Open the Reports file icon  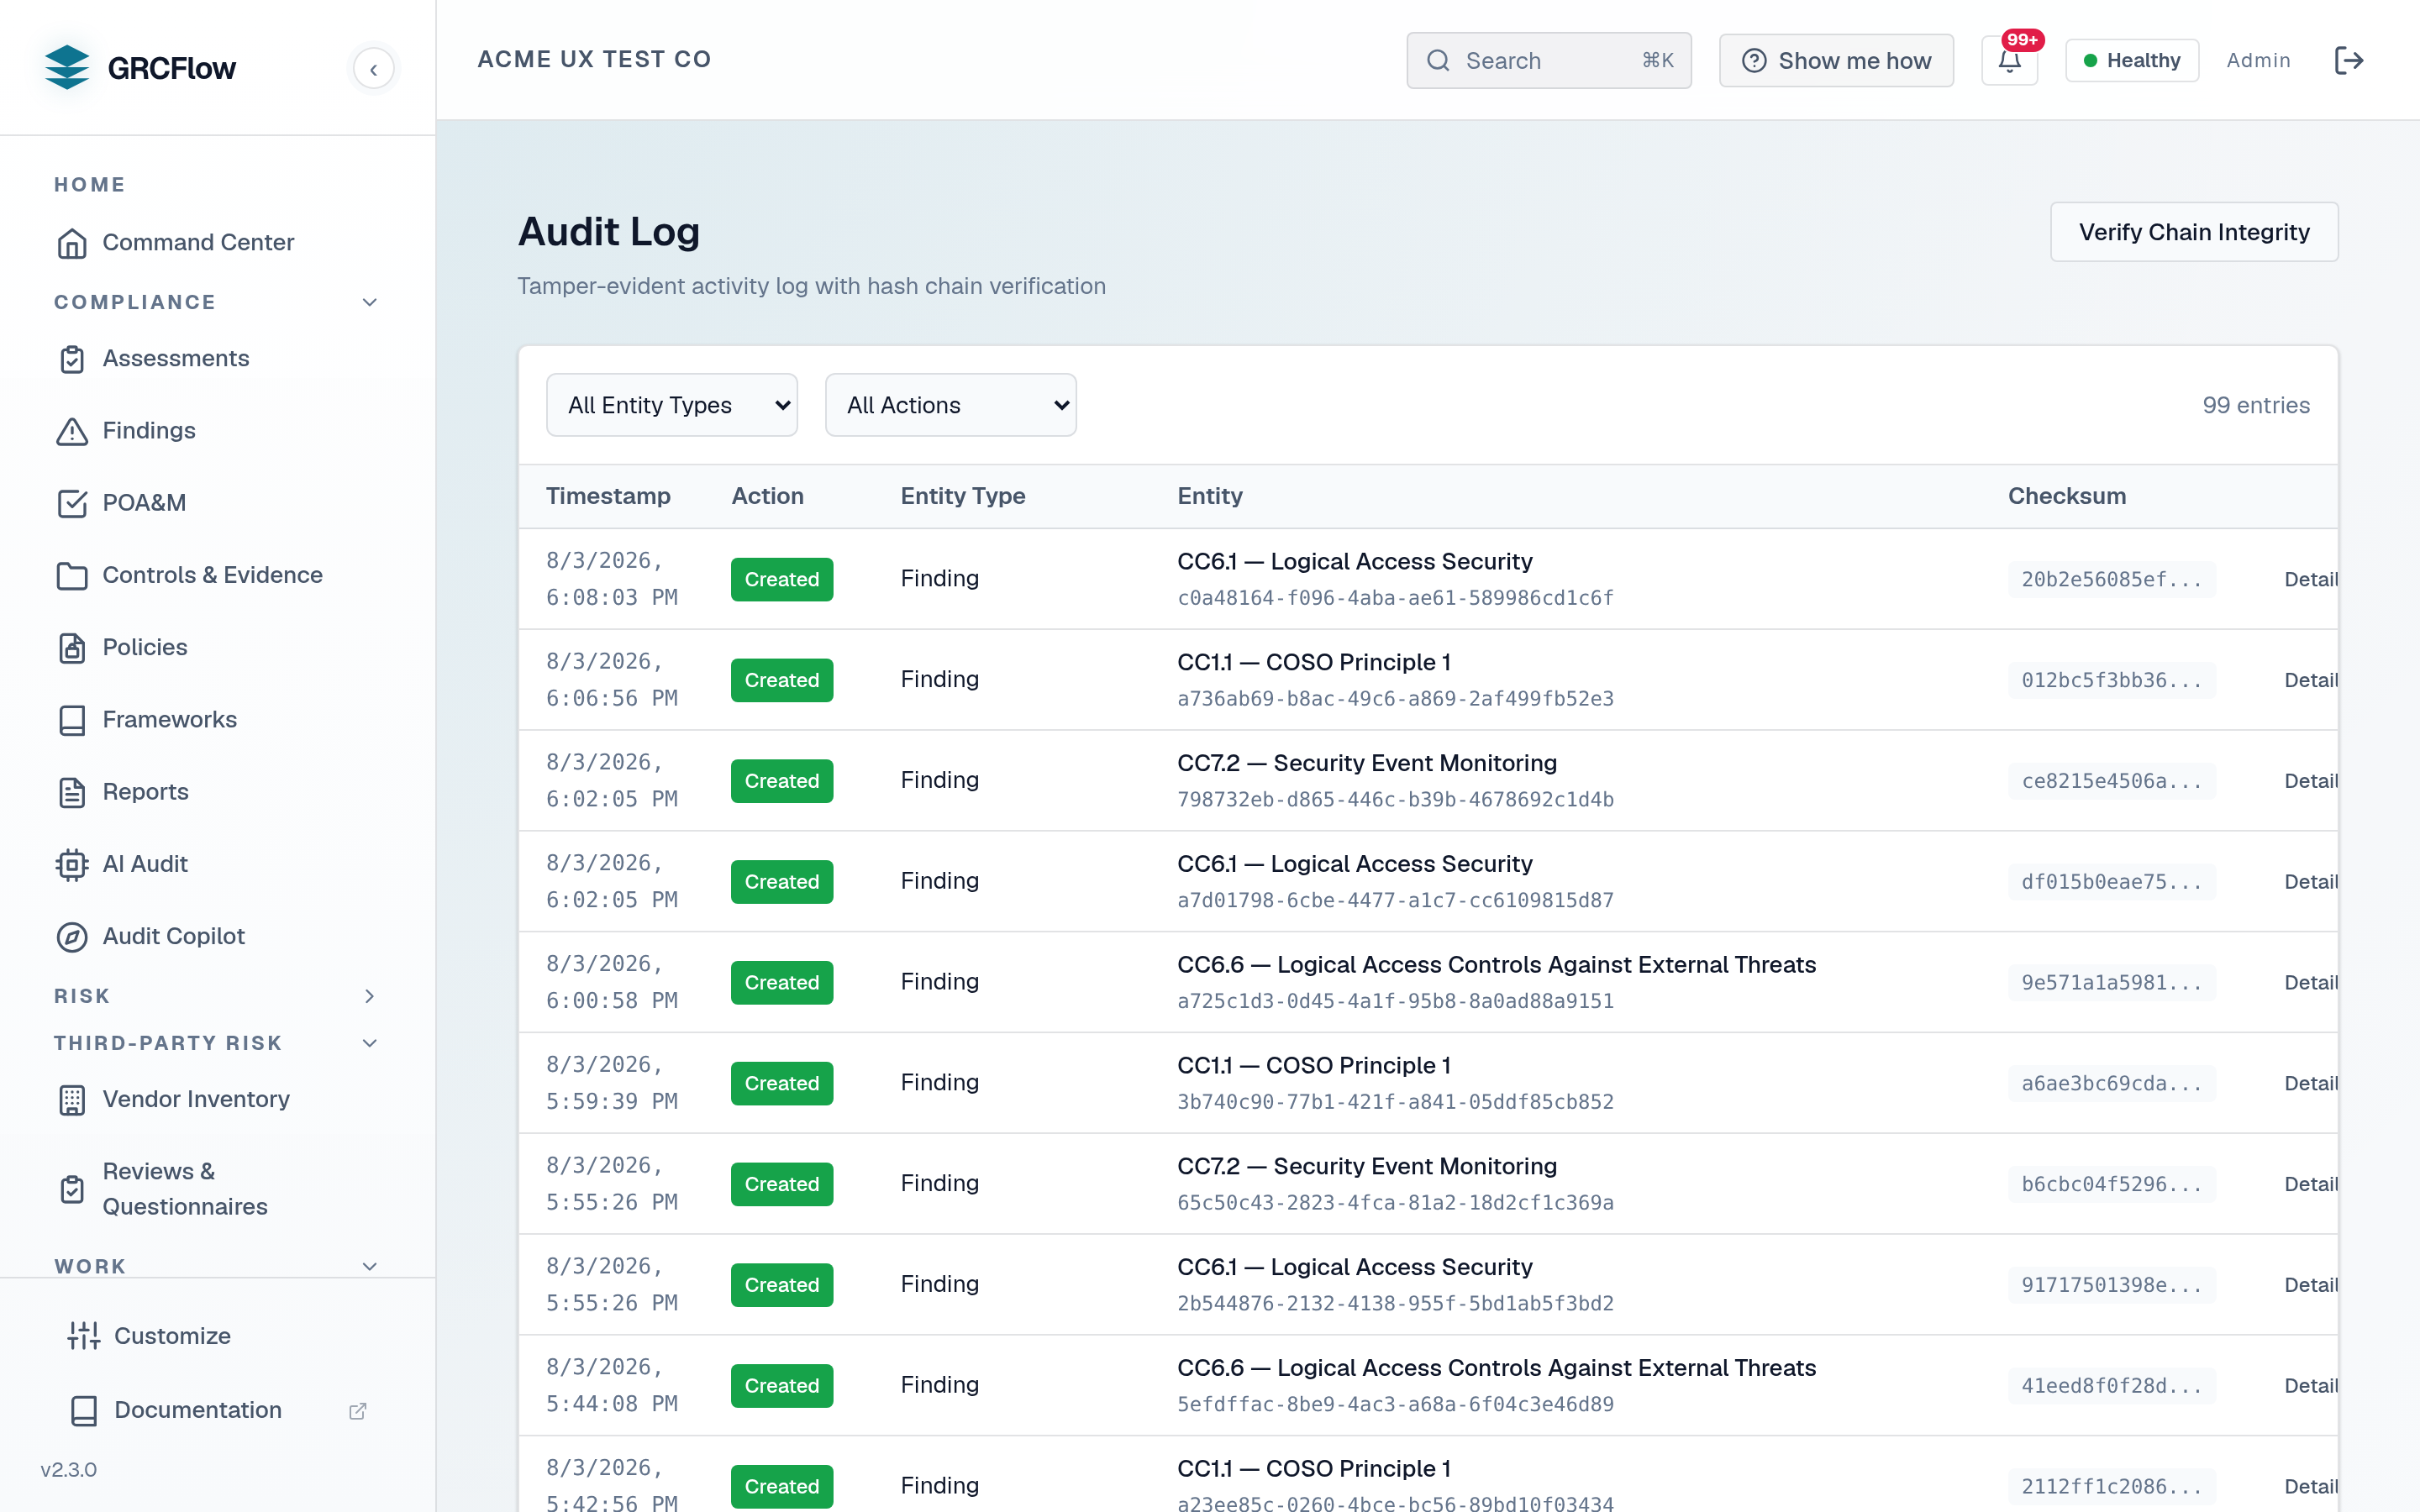tap(72, 792)
